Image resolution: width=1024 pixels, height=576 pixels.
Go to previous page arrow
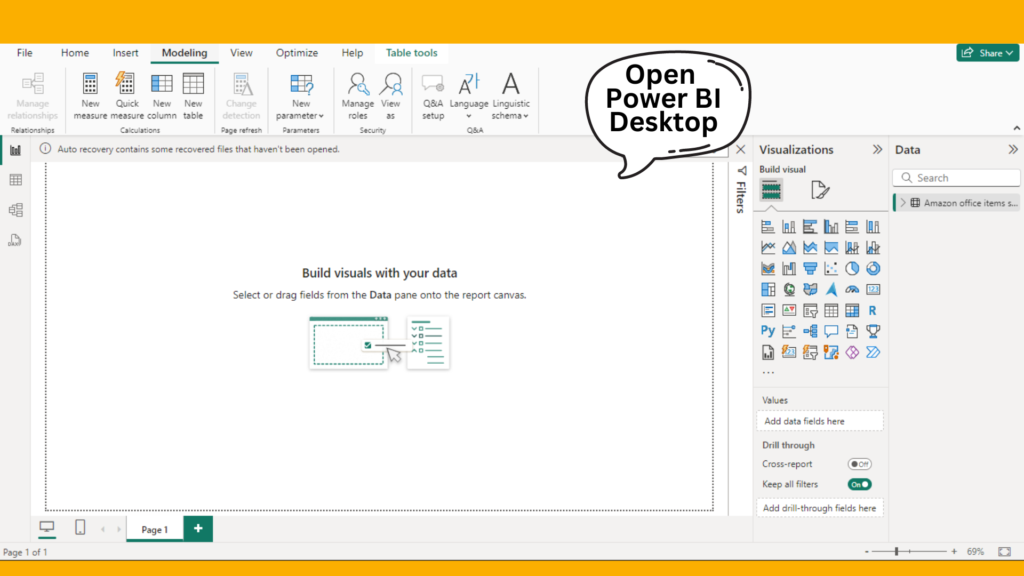[x=103, y=529]
